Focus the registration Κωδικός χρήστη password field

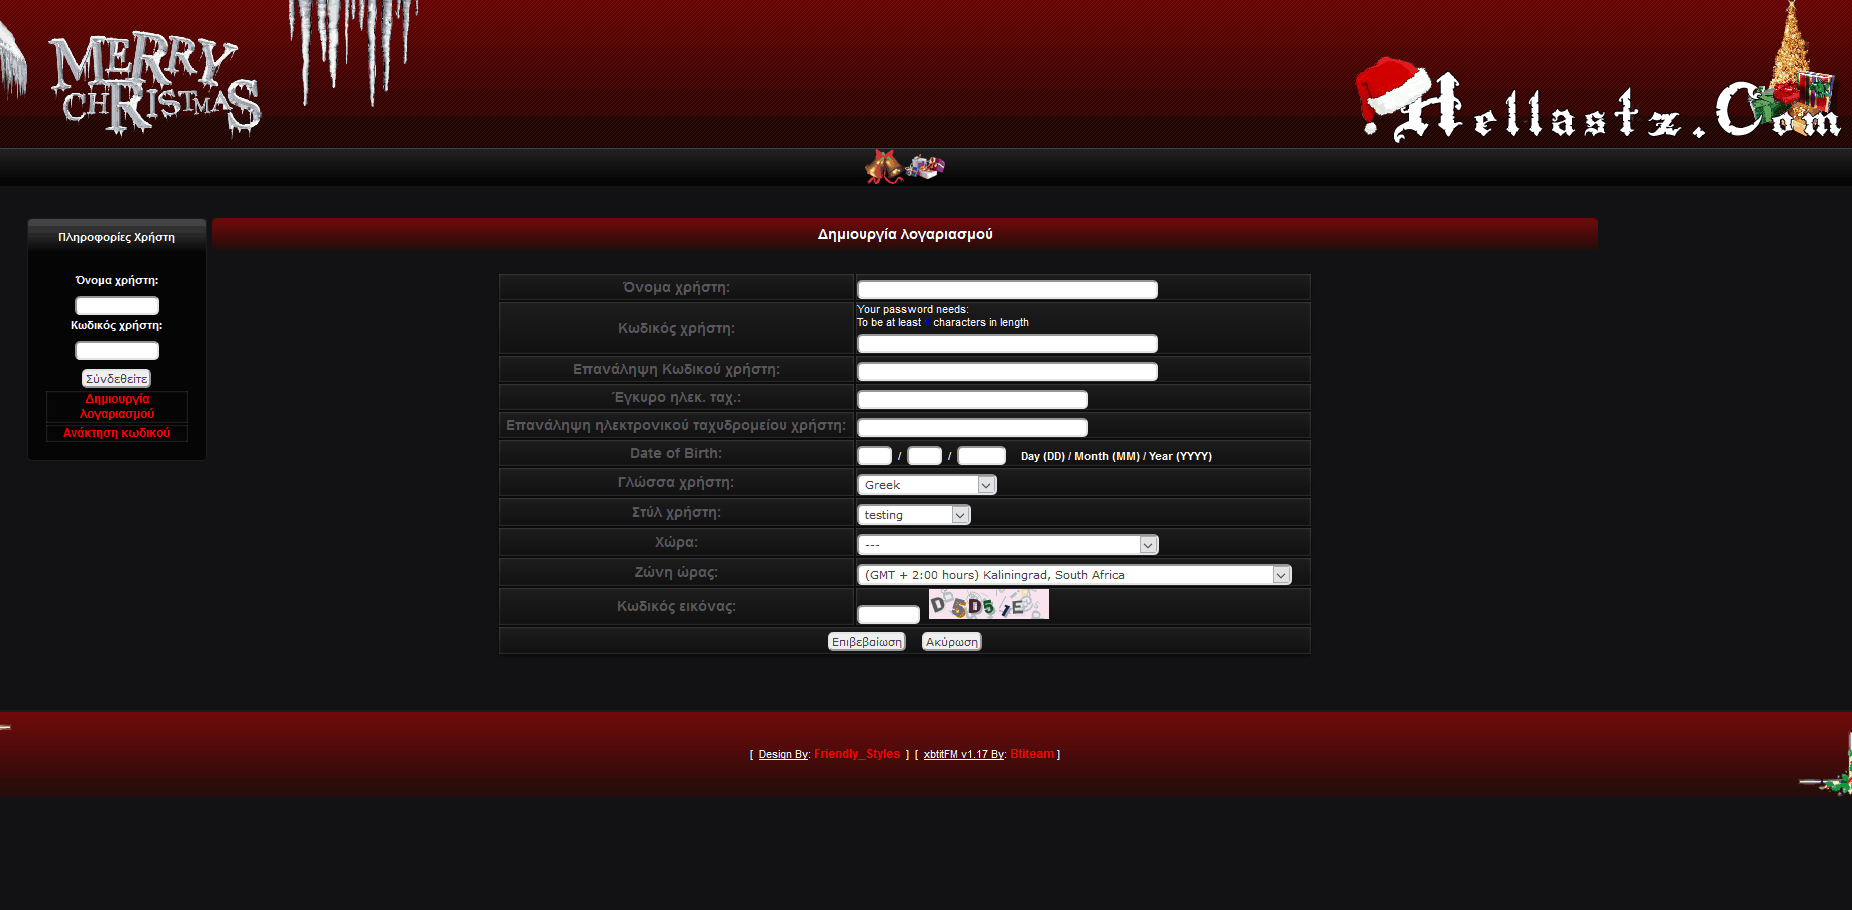click(x=1008, y=344)
